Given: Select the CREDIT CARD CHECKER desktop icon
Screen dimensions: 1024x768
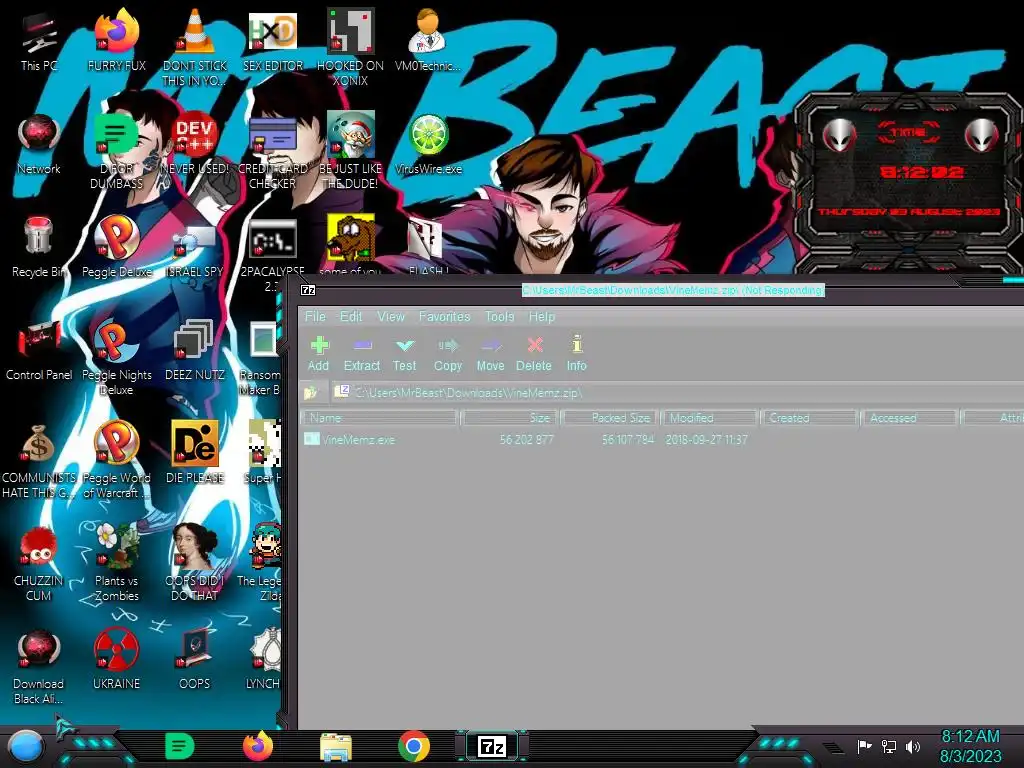Looking at the screenshot, I should point(273,151).
